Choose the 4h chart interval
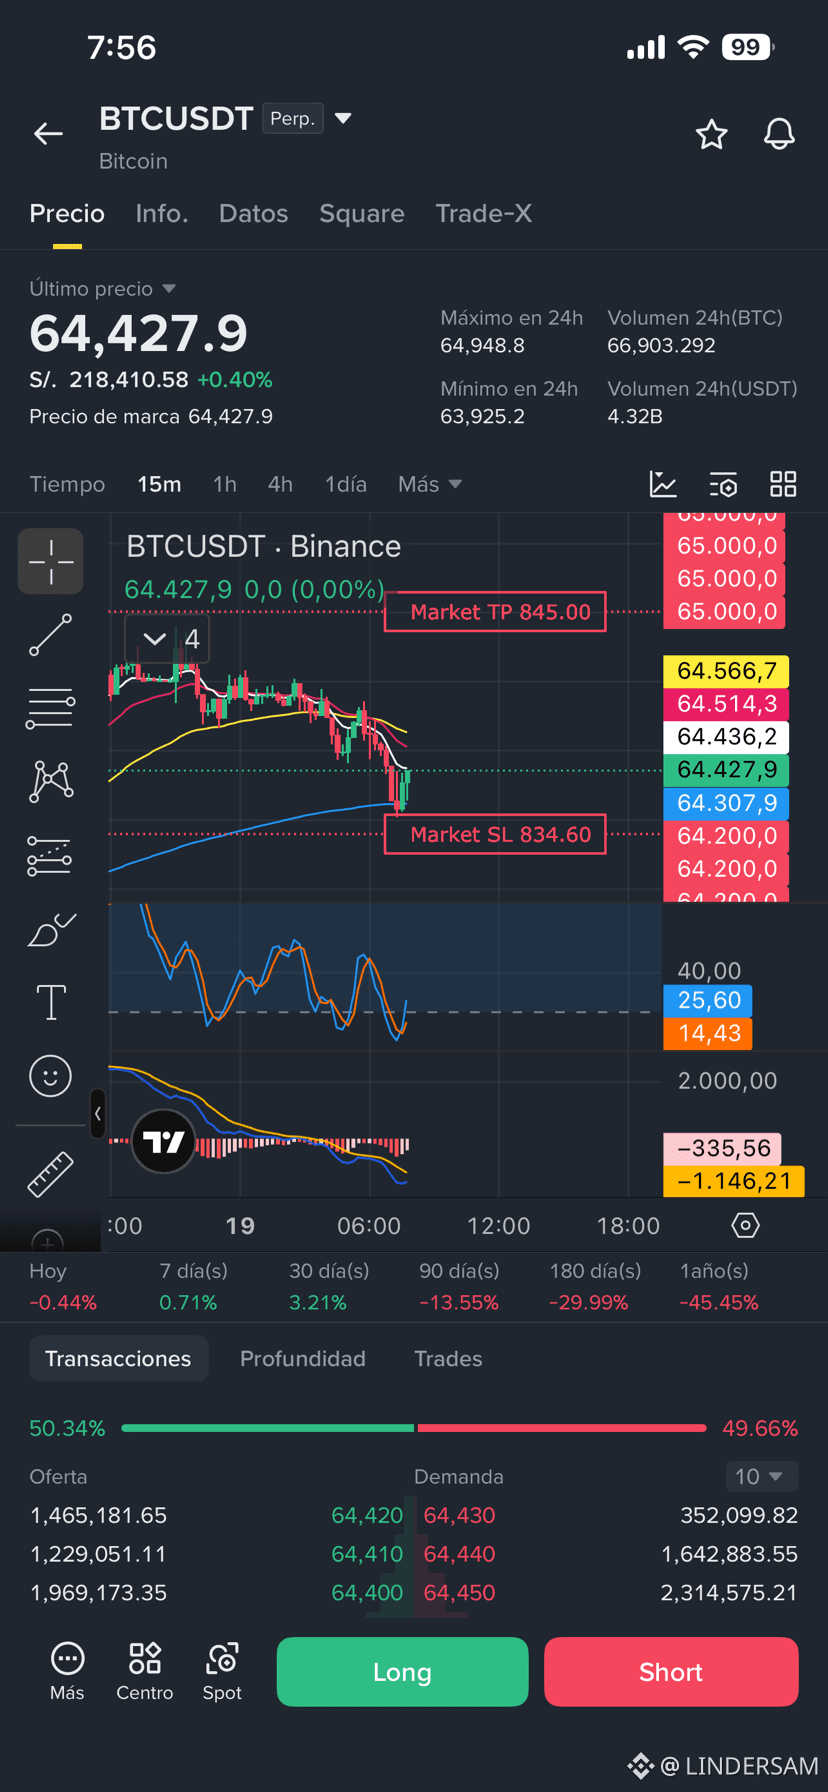Image resolution: width=828 pixels, height=1792 pixels. [x=280, y=484]
